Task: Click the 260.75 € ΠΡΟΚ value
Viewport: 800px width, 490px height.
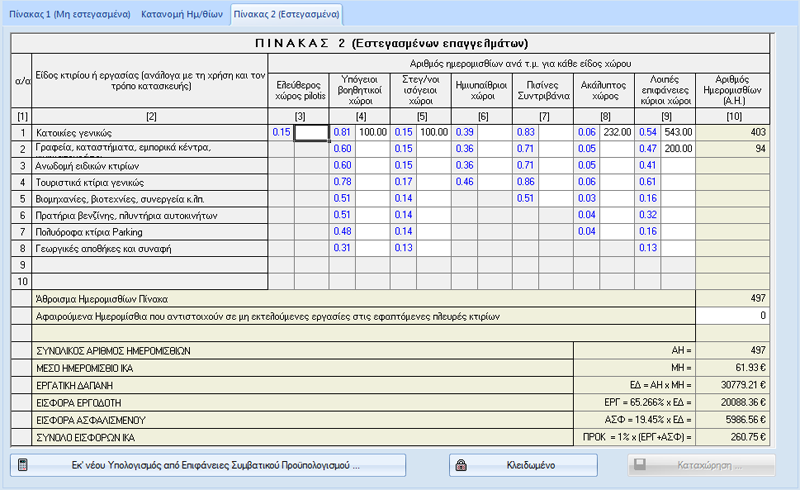Action: pyautogui.click(x=732, y=437)
